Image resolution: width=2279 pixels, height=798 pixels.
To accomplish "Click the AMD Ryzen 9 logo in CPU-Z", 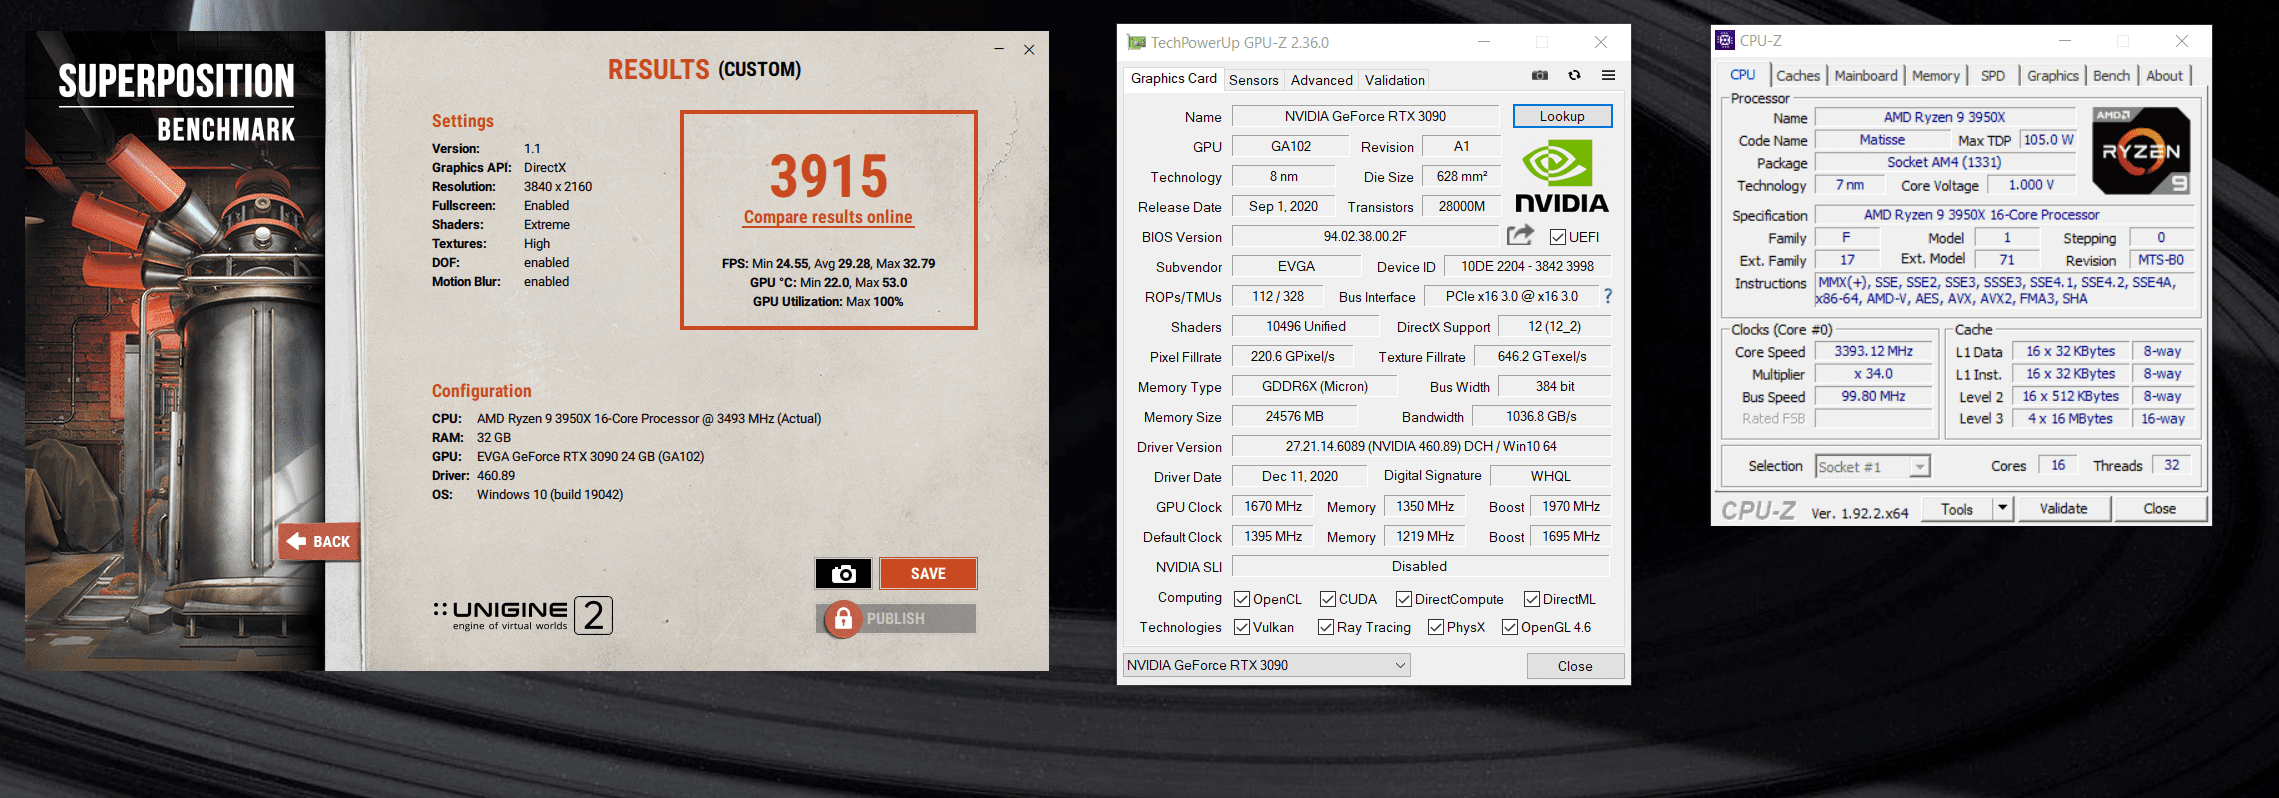I will (2141, 151).
